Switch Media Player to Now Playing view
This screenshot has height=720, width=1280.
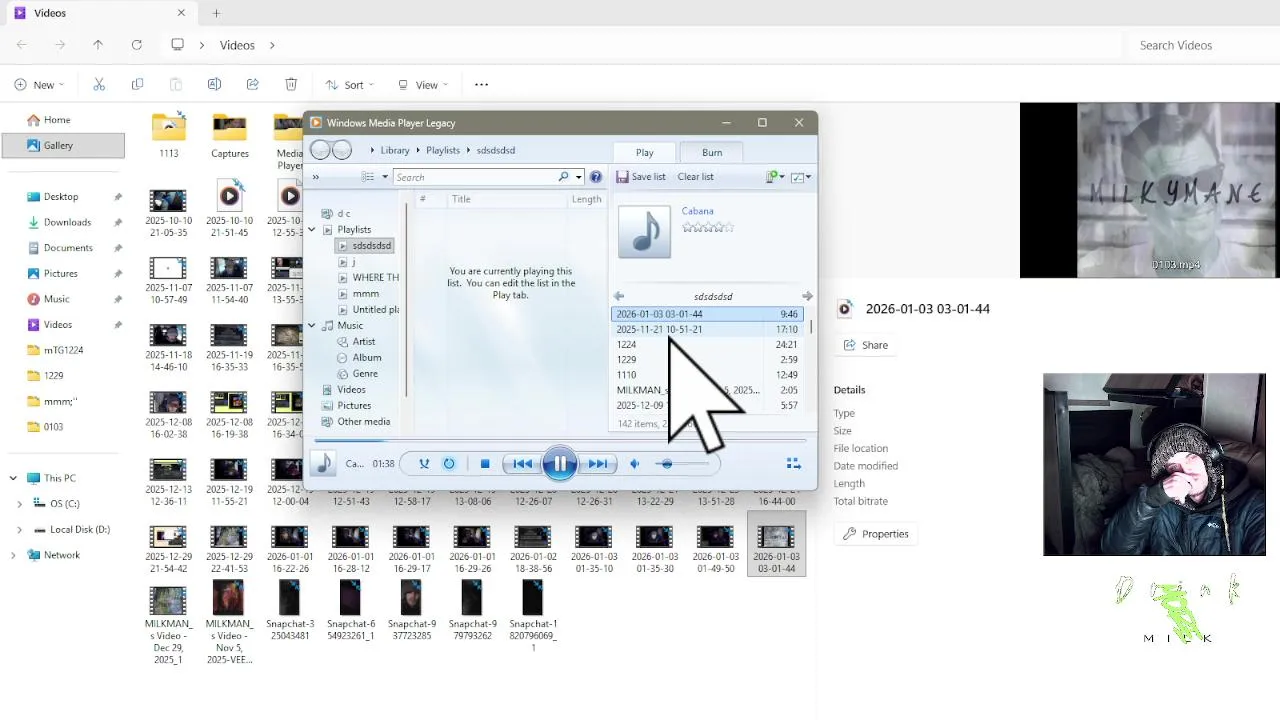click(x=793, y=464)
